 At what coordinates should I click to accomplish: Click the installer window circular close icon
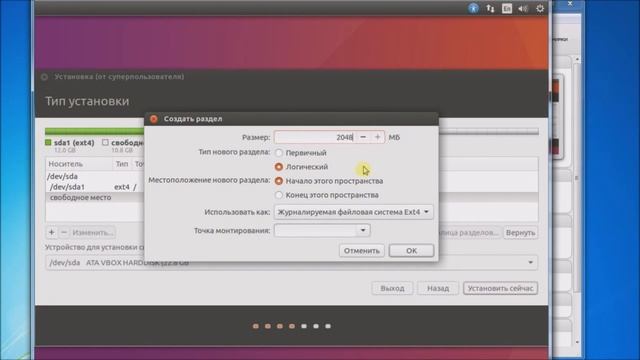(x=44, y=77)
